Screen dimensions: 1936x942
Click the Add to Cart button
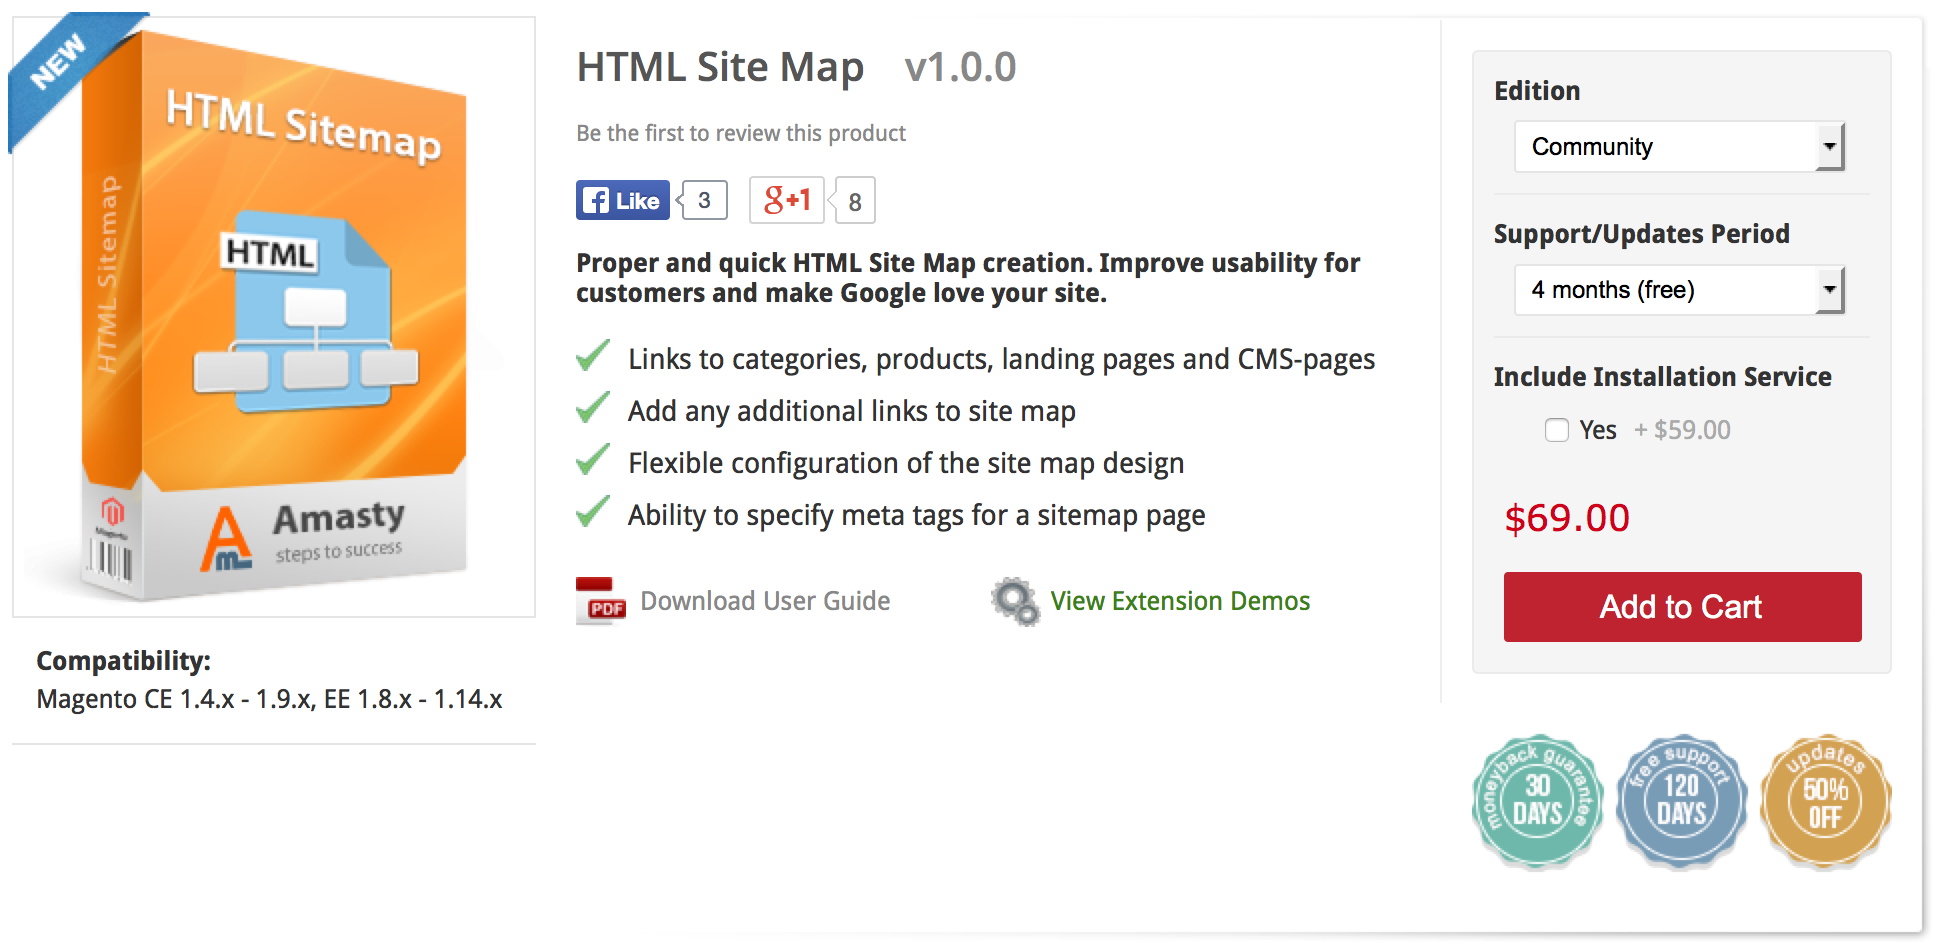(x=1682, y=607)
